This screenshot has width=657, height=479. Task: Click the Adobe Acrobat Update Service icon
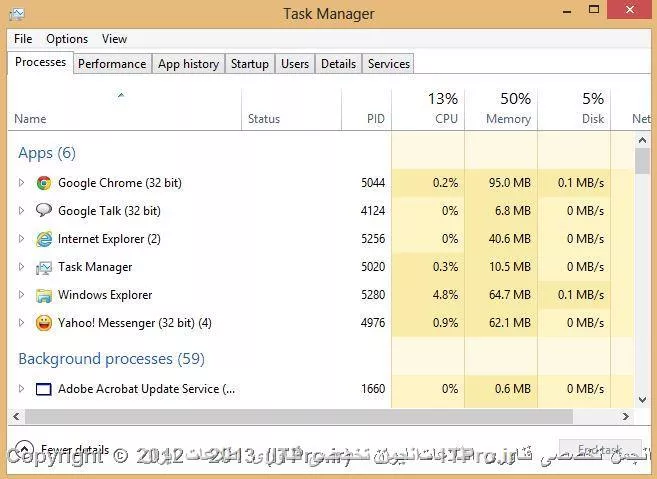44,389
